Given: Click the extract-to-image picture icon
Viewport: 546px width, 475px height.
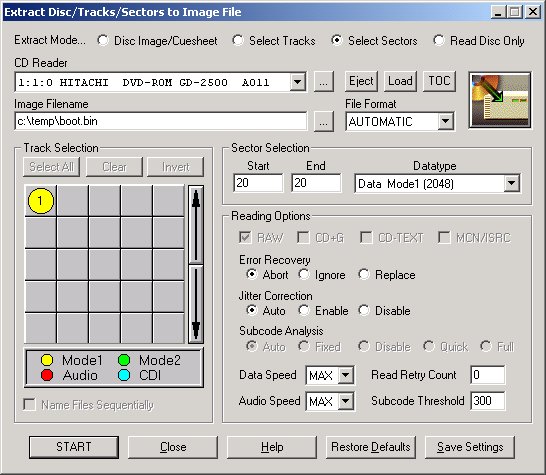Looking at the screenshot, I should click(500, 100).
